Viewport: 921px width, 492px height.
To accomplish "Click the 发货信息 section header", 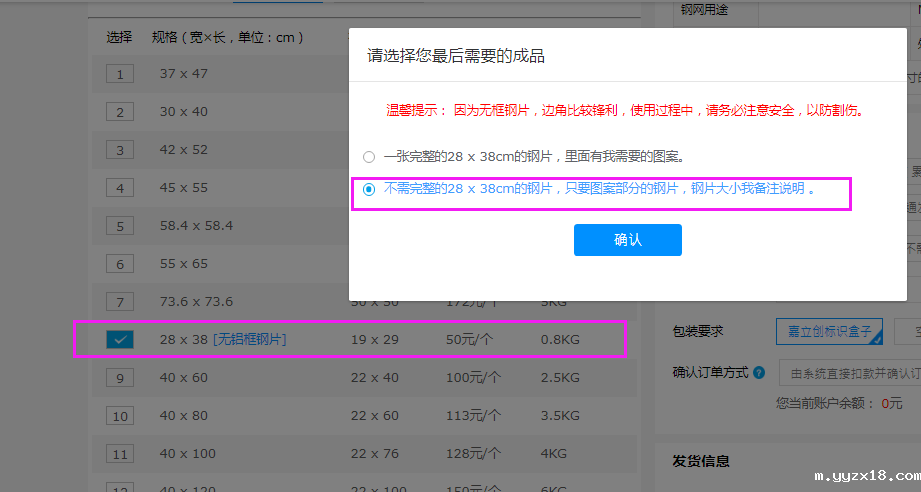I will point(701,461).
